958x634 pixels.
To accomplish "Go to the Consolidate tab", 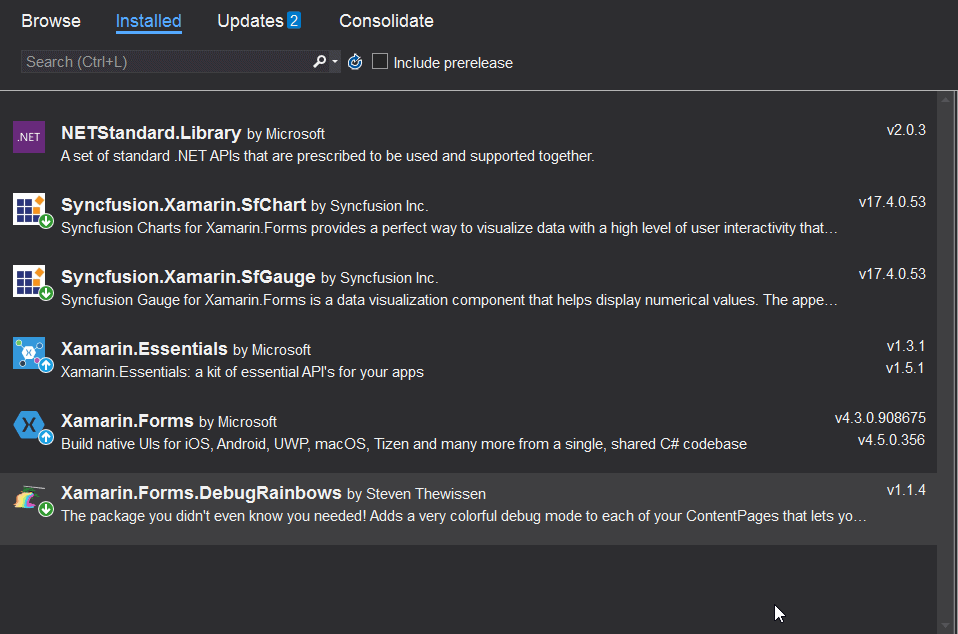I will 386,21.
